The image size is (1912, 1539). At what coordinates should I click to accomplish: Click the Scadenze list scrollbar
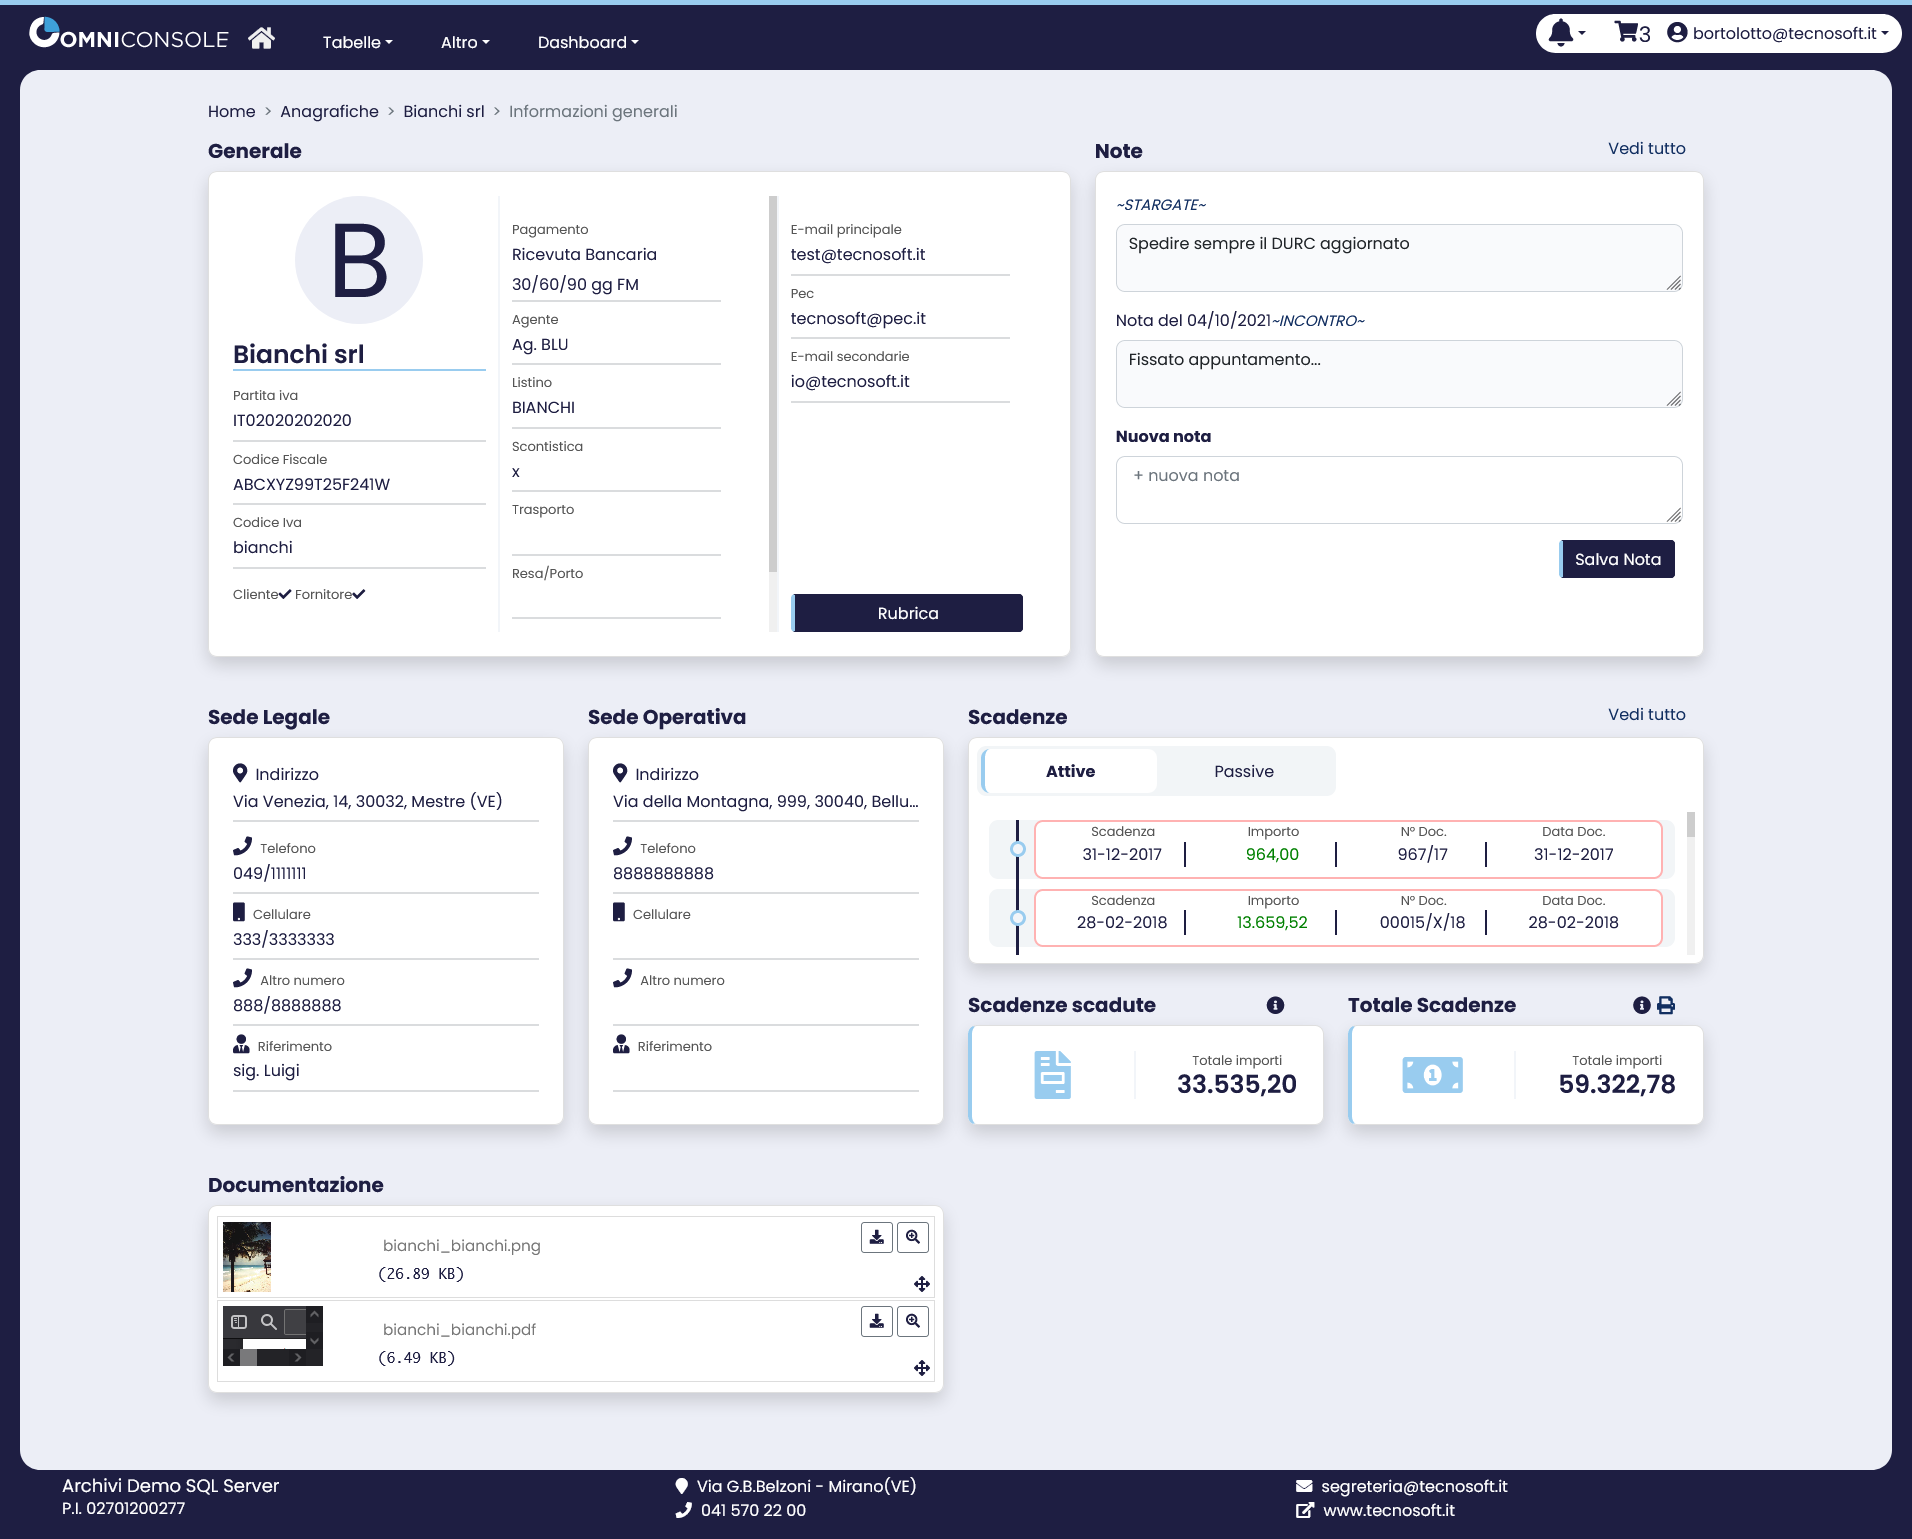(x=1690, y=880)
